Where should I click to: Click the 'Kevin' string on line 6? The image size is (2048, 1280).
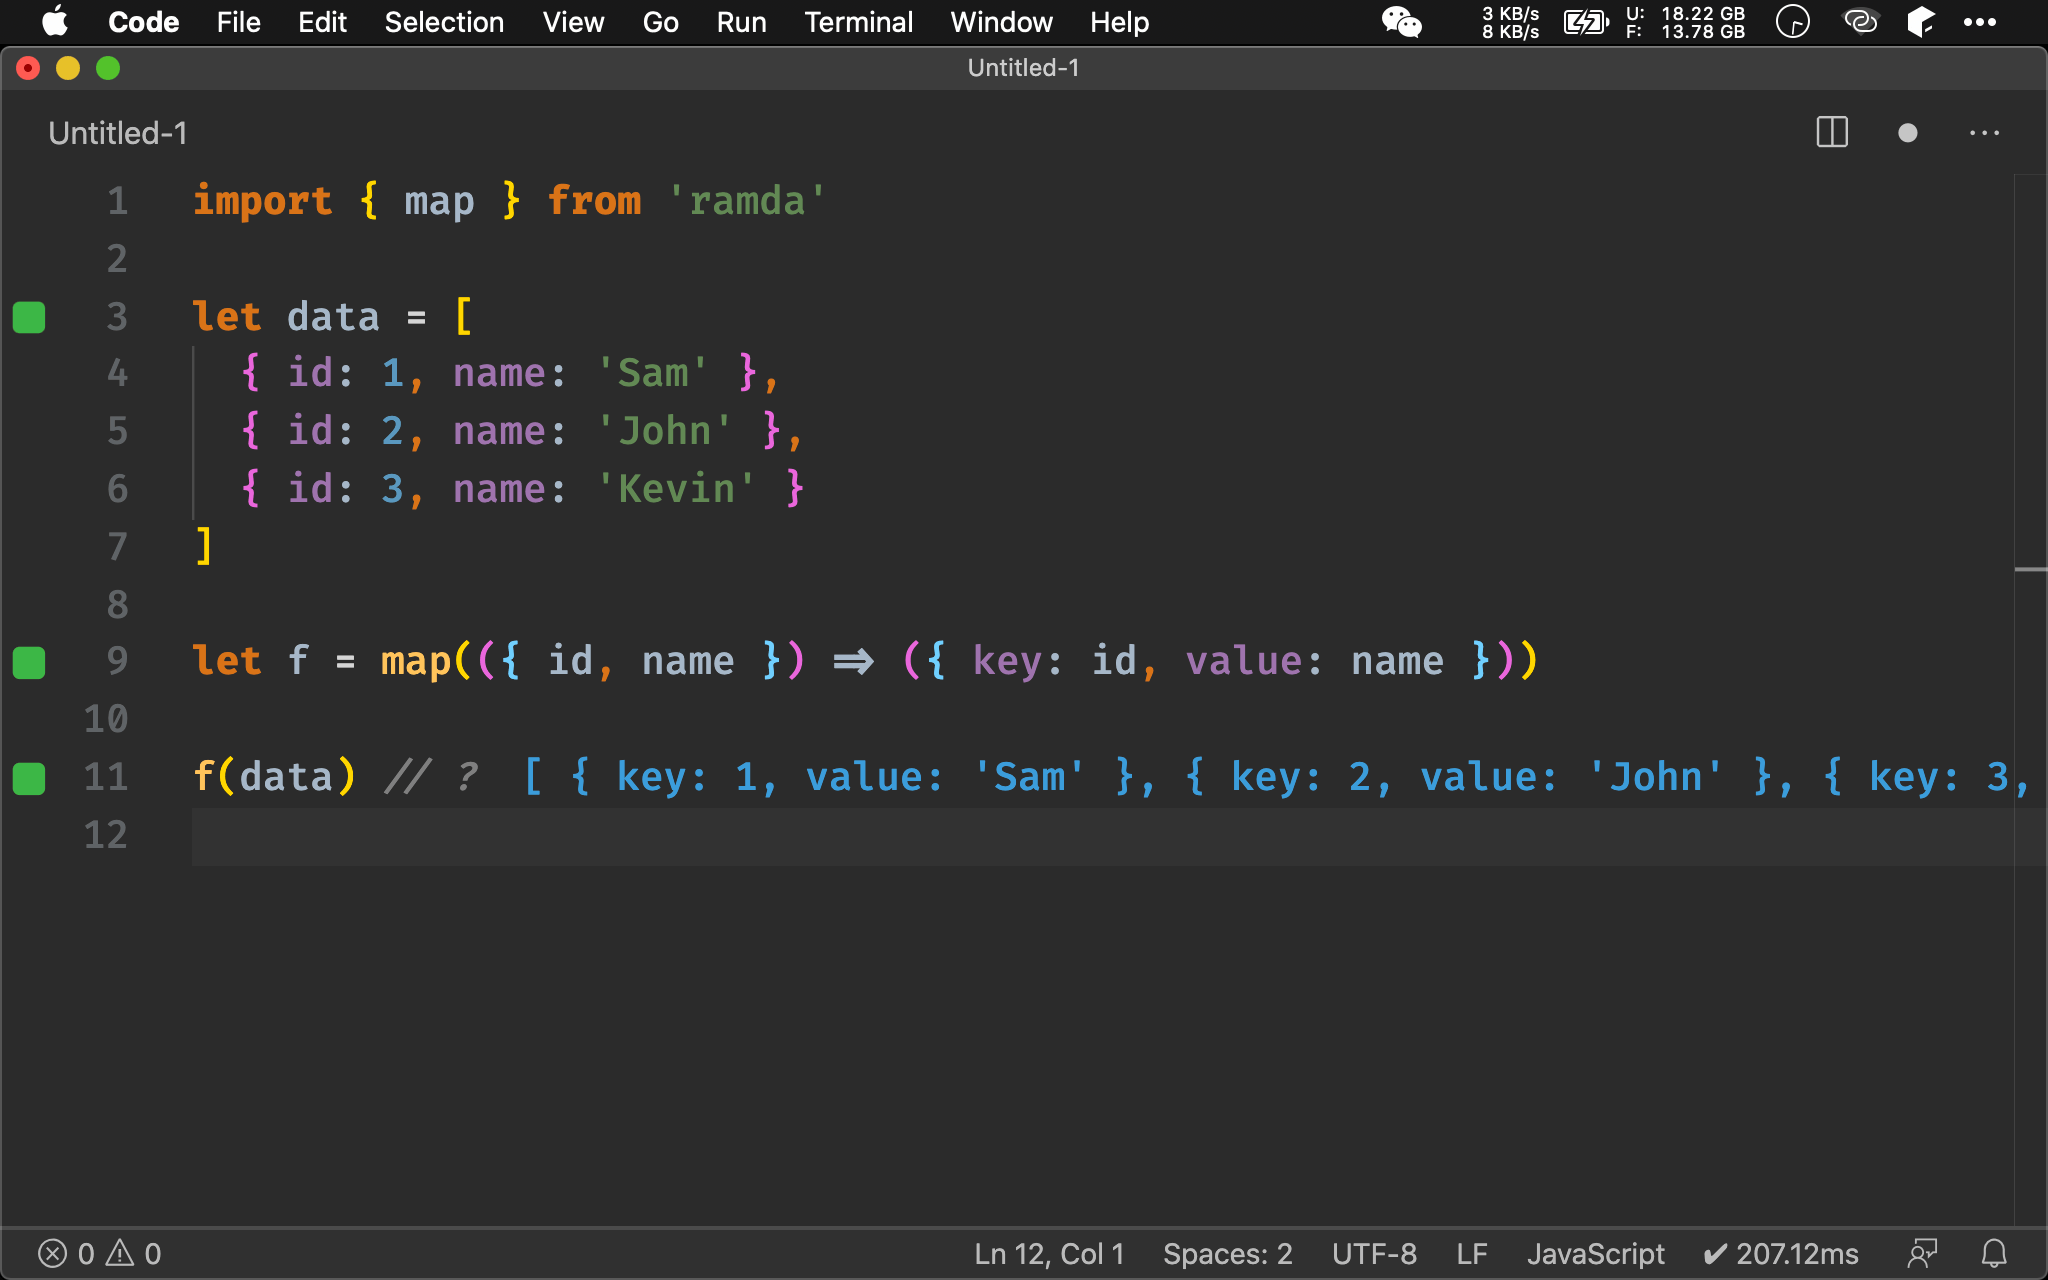click(676, 489)
